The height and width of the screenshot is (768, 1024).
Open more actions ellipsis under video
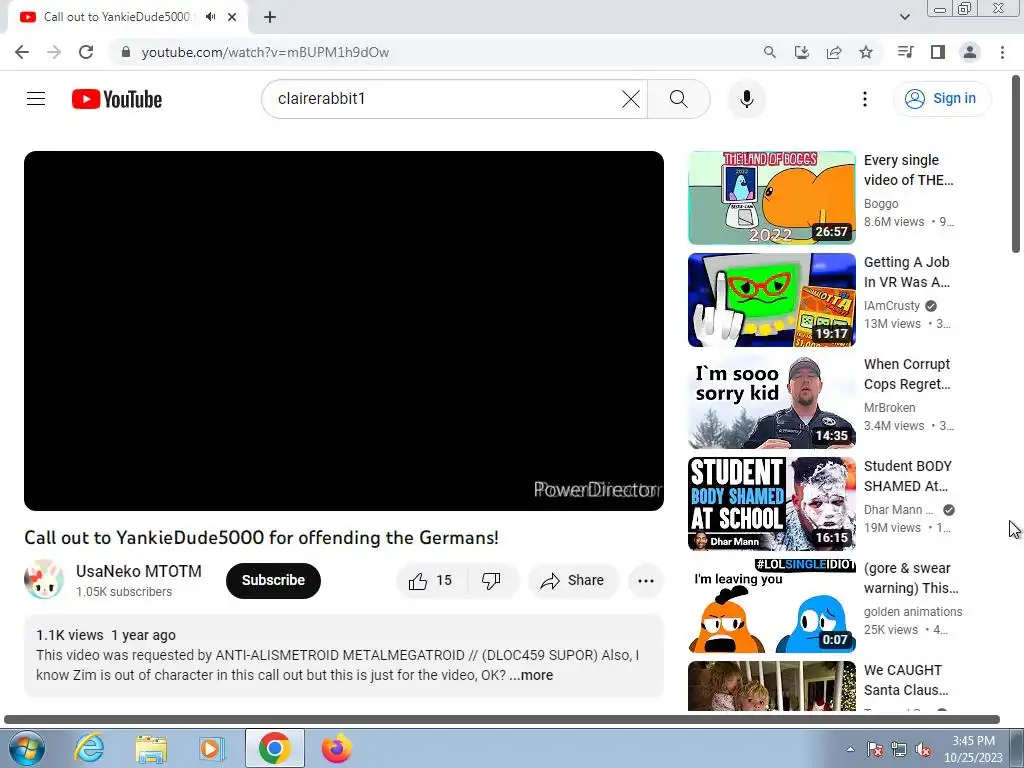[645, 581]
